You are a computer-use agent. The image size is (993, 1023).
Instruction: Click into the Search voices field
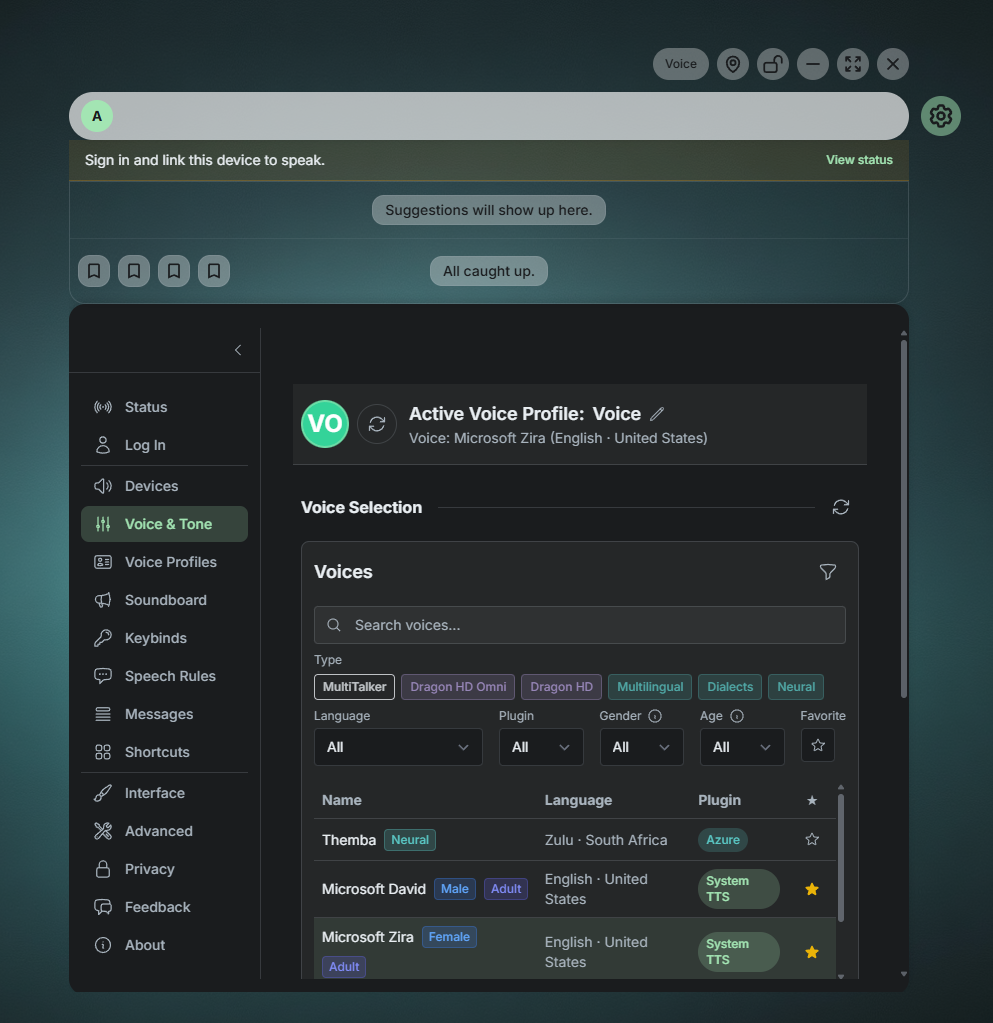579,625
